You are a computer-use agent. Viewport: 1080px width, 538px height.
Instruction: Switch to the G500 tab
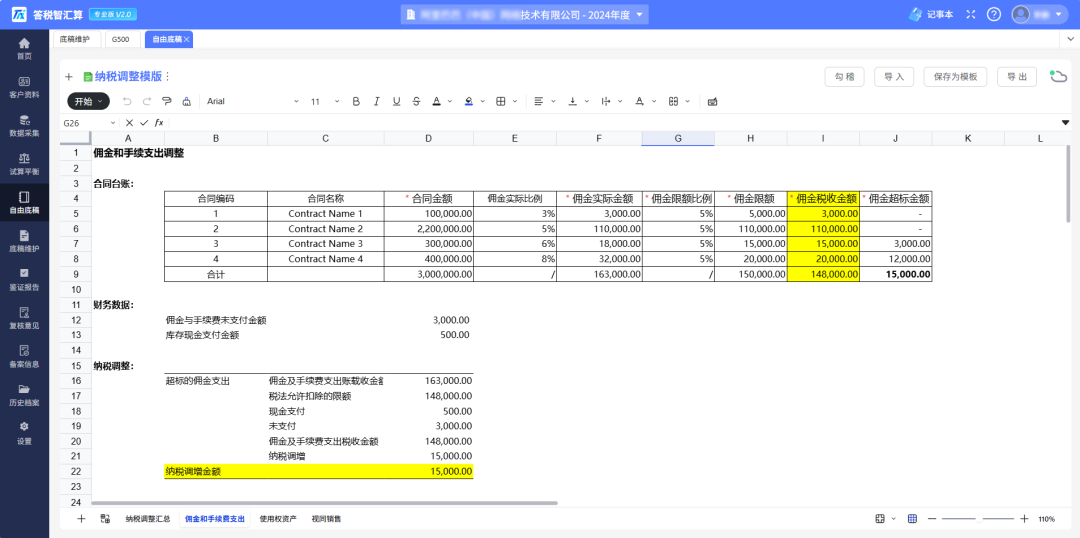coord(120,39)
